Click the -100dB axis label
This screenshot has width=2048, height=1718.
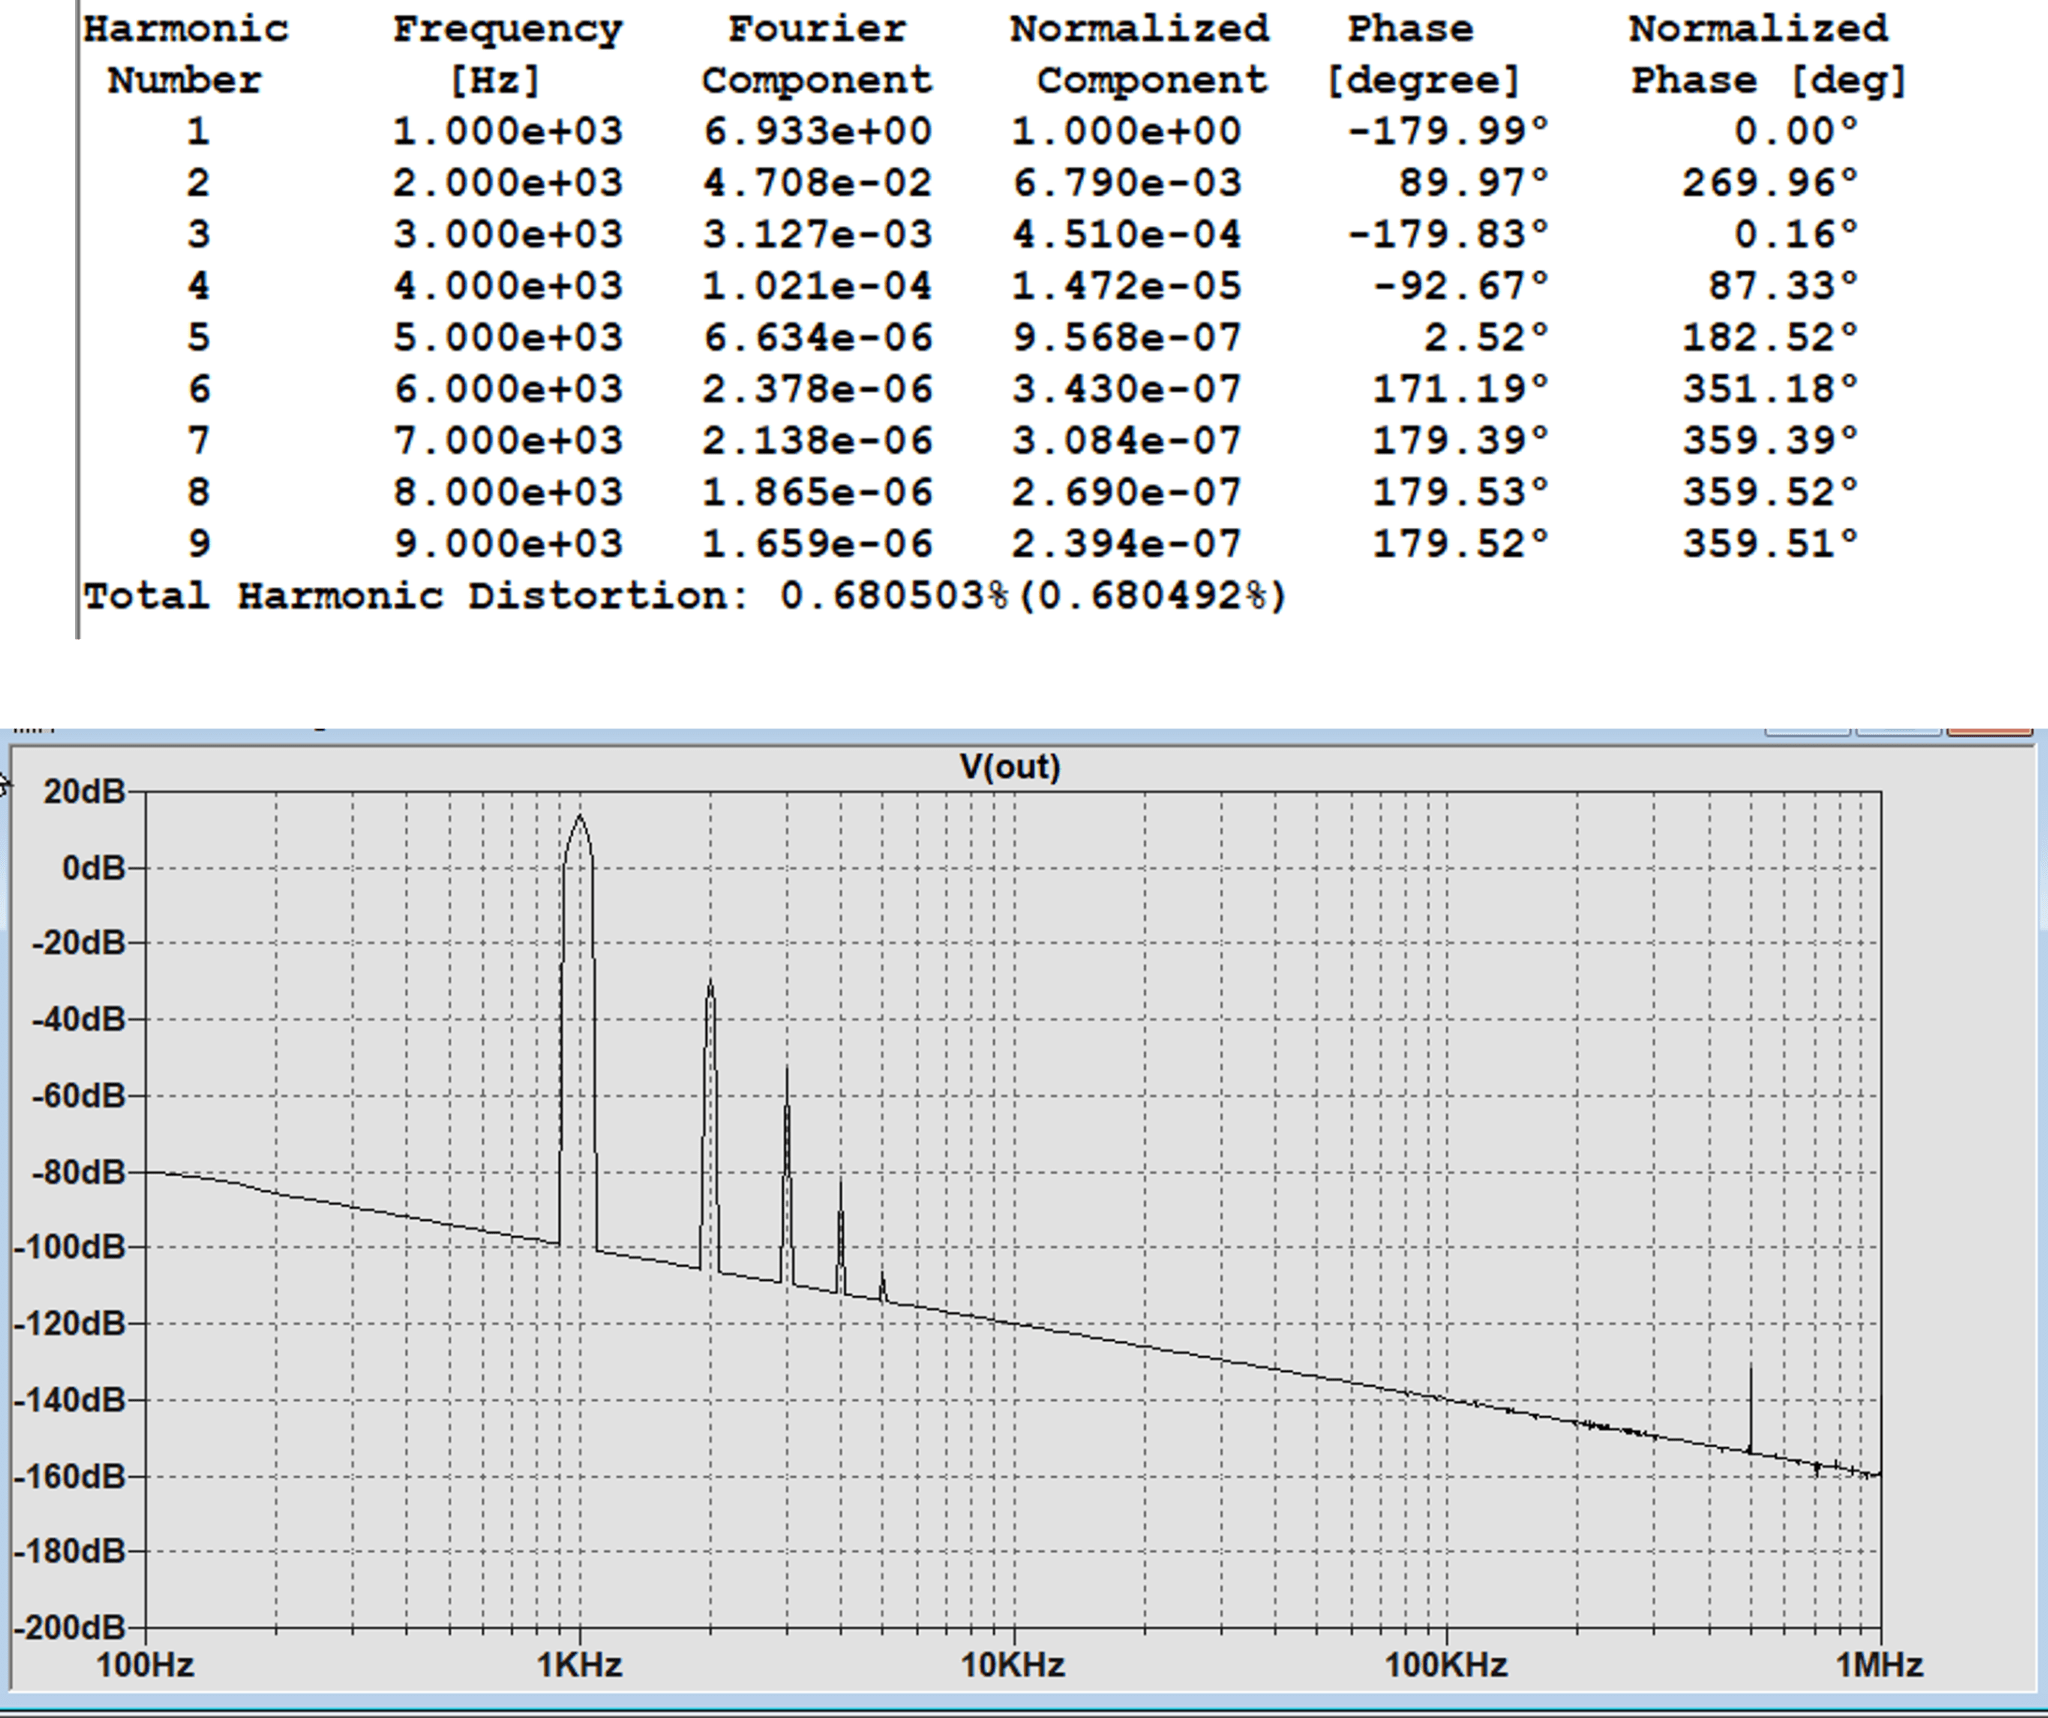pos(70,1247)
